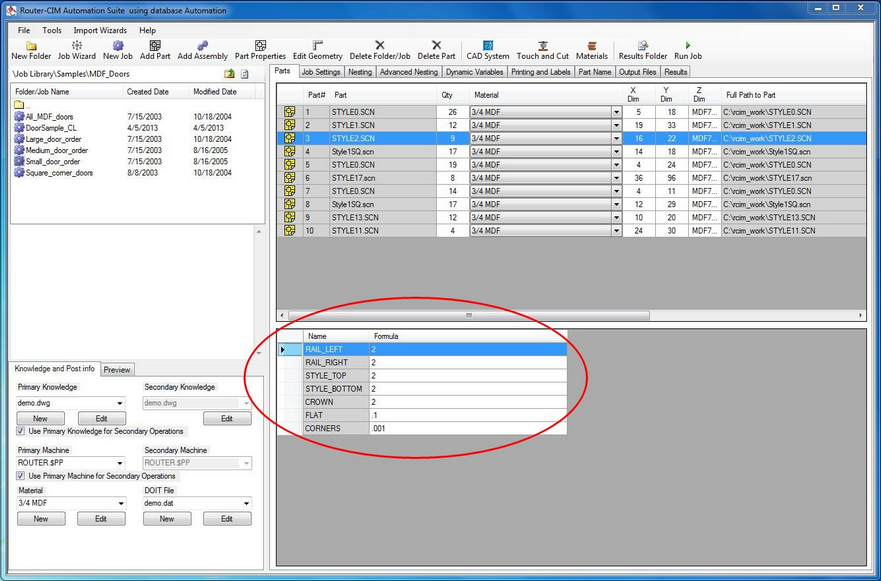Select the Large_door_order job

53,139
